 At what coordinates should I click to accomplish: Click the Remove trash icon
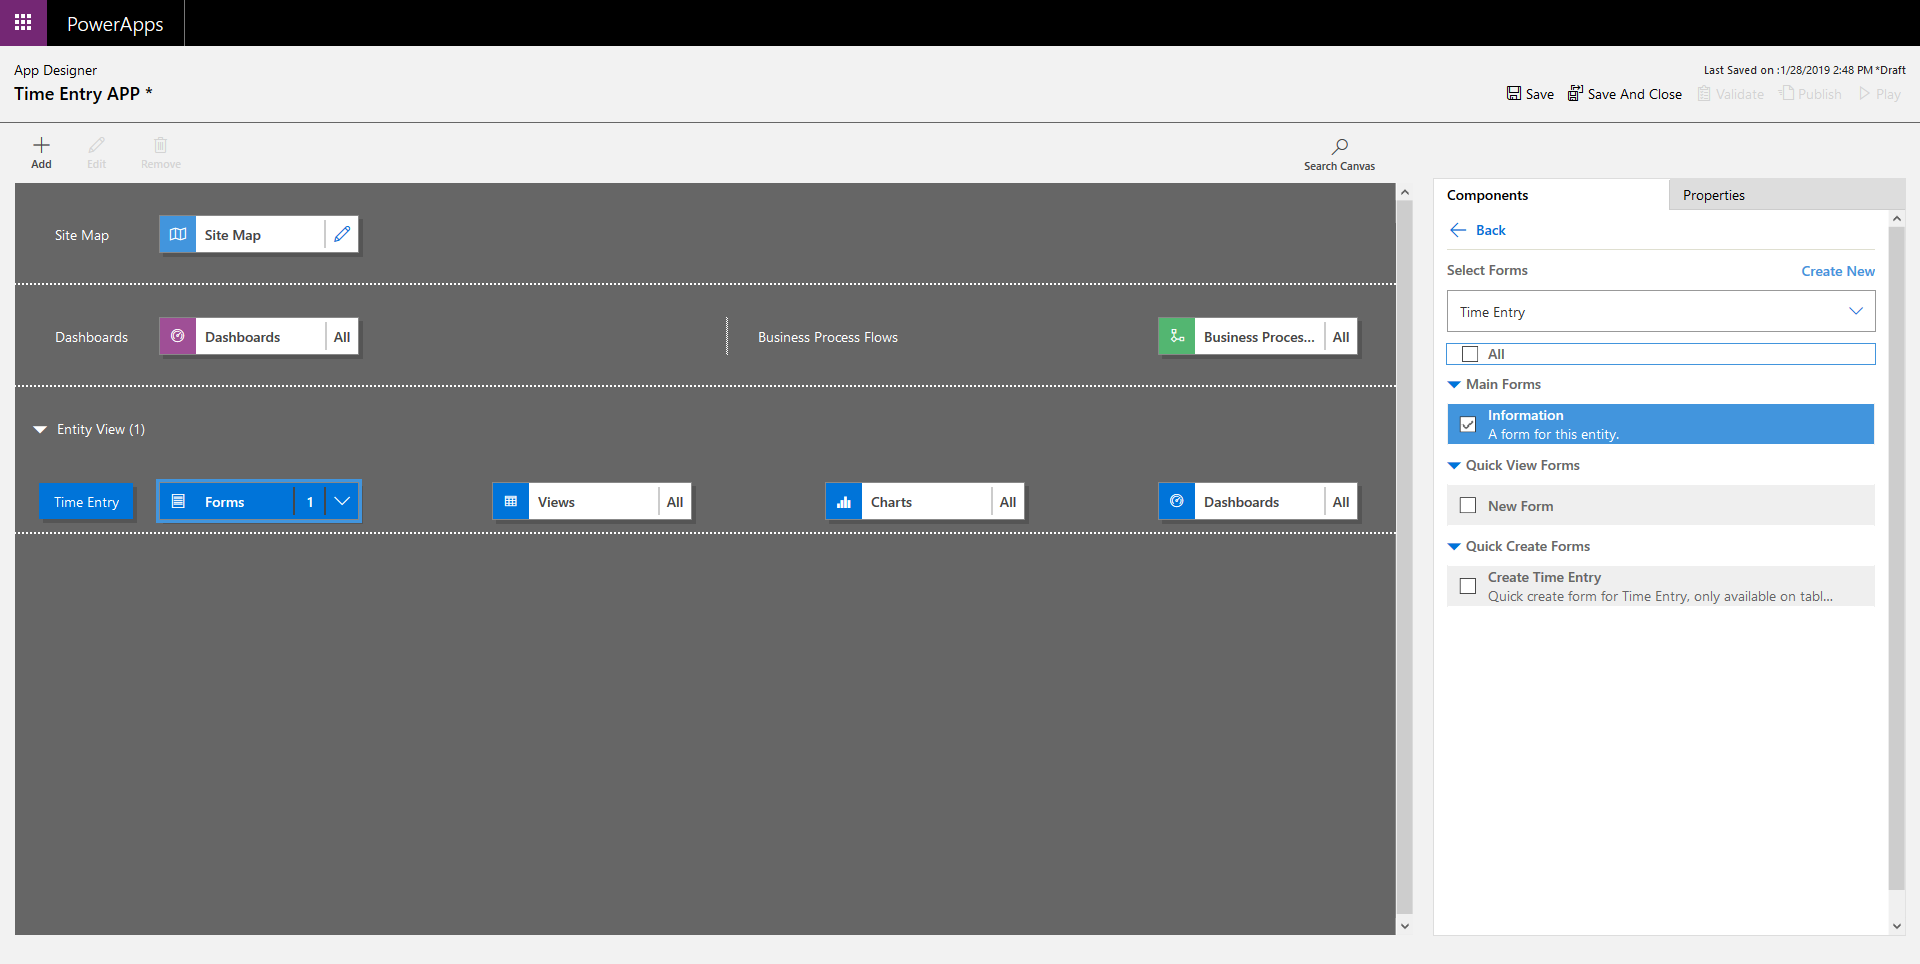pyautogui.click(x=160, y=145)
